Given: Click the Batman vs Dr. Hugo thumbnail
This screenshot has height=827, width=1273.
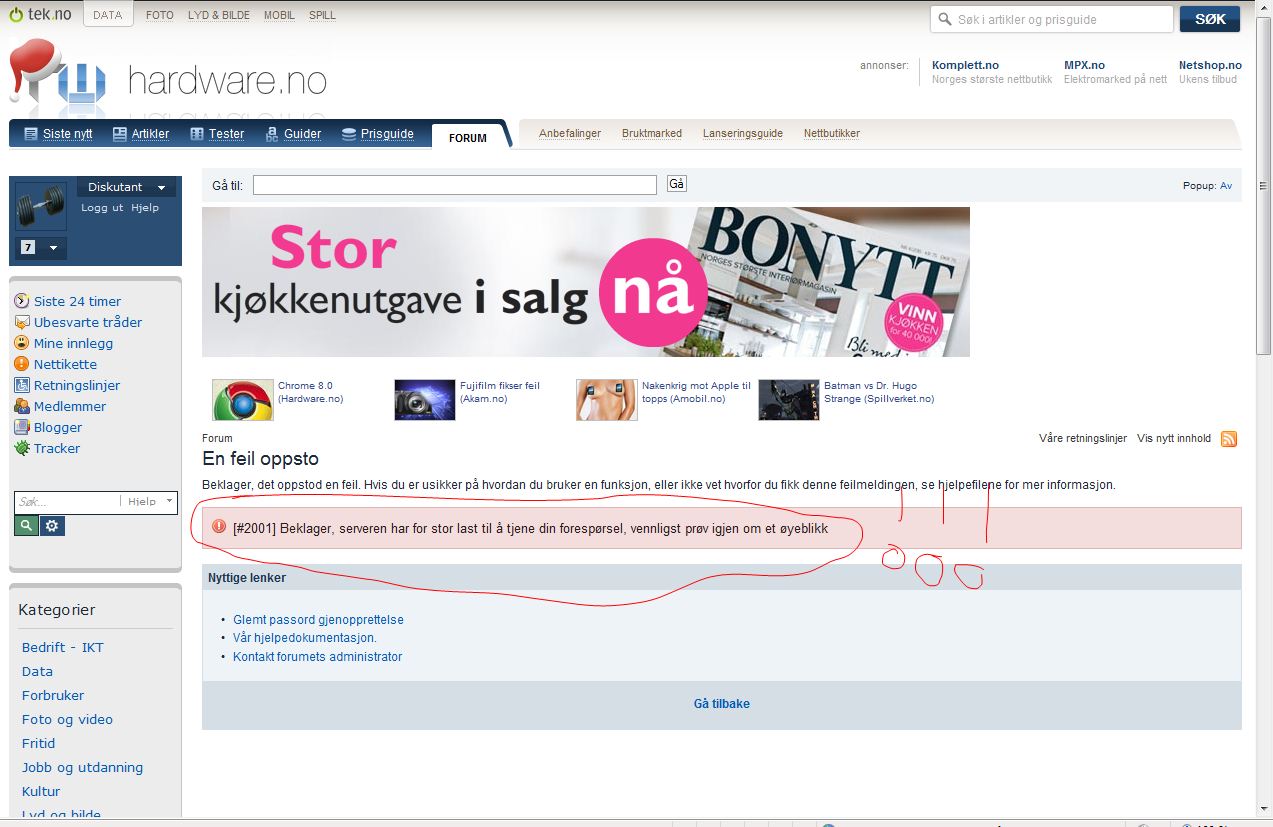Looking at the screenshot, I should (x=788, y=400).
